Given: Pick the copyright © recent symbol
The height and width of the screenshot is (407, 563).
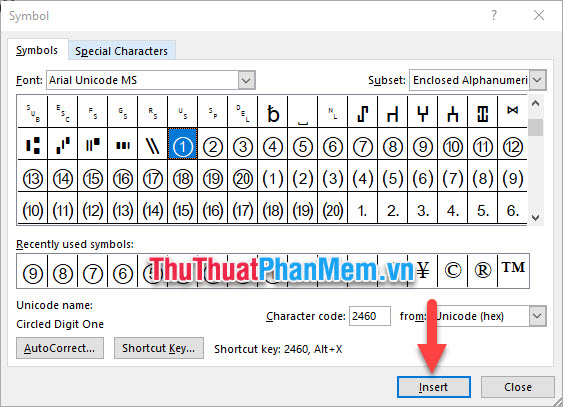Looking at the screenshot, I should coord(453,270).
